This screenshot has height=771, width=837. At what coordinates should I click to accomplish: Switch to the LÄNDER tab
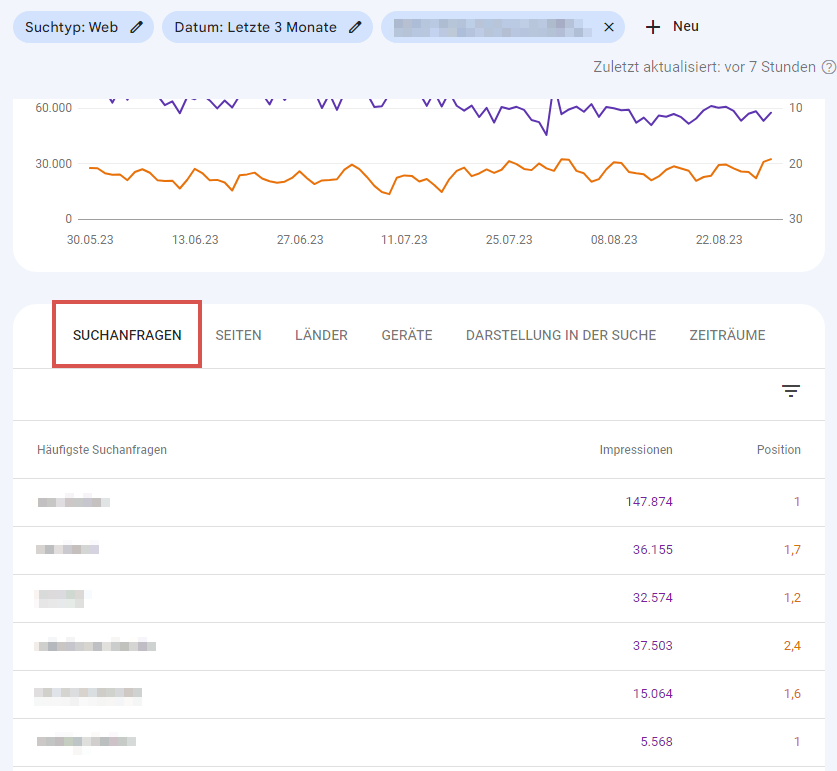(x=321, y=335)
